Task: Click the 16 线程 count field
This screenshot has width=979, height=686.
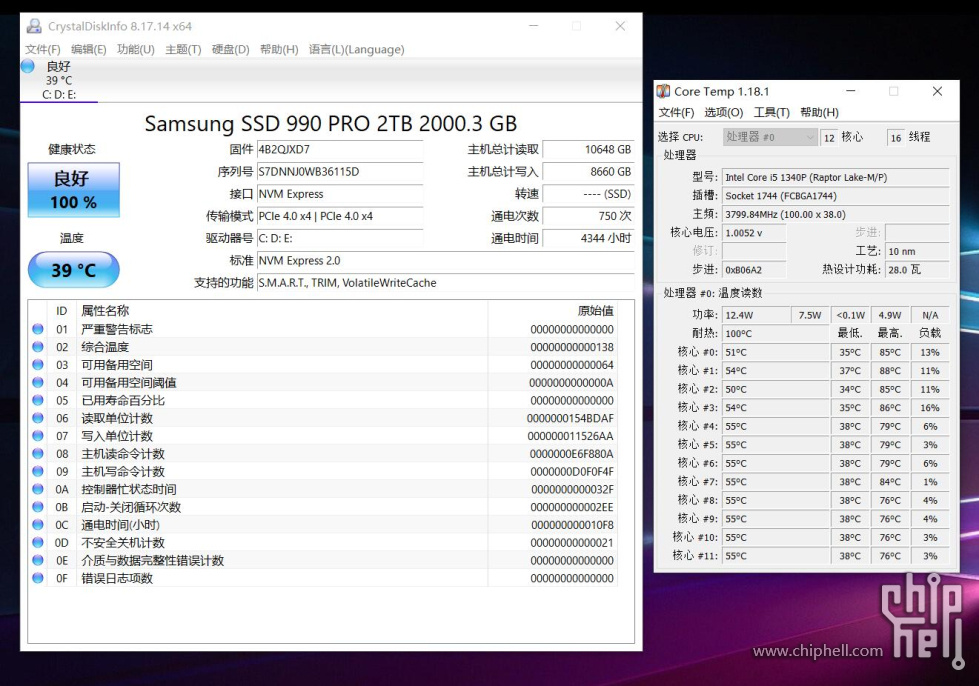Action: click(x=896, y=137)
